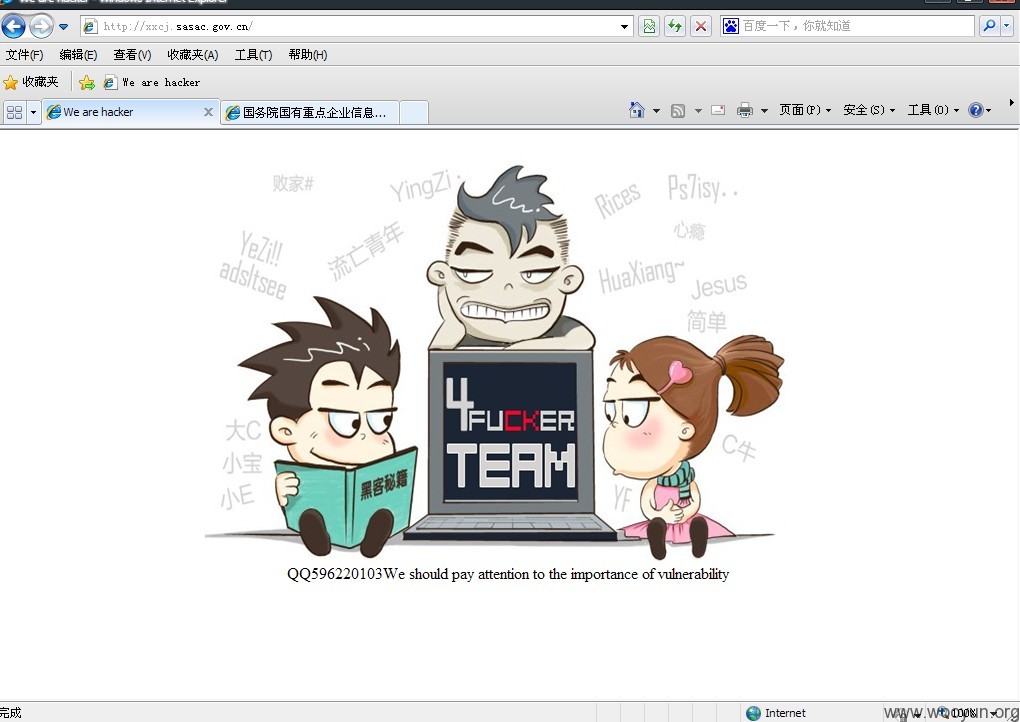Open the recent pages dropdown arrow
Viewport: 1020px width, 722px height.
point(63,27)
